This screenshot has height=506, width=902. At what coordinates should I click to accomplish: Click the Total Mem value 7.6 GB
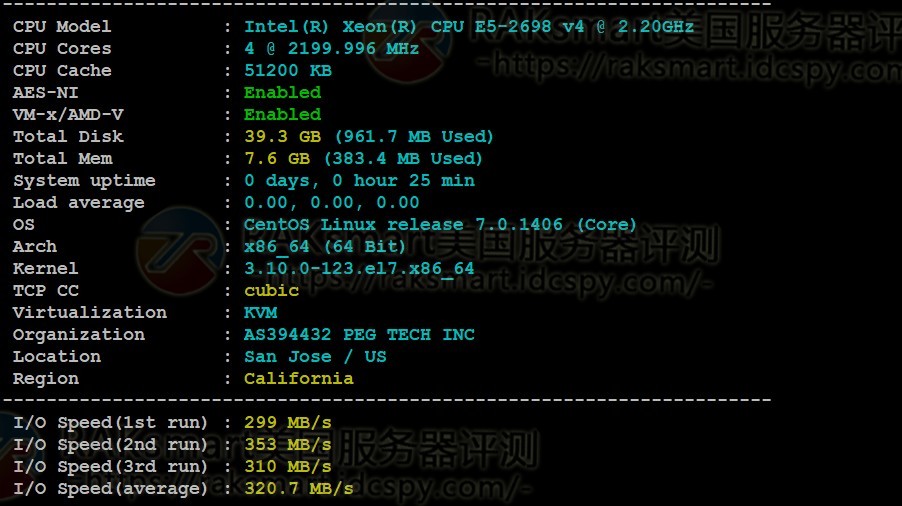point(363,158)
